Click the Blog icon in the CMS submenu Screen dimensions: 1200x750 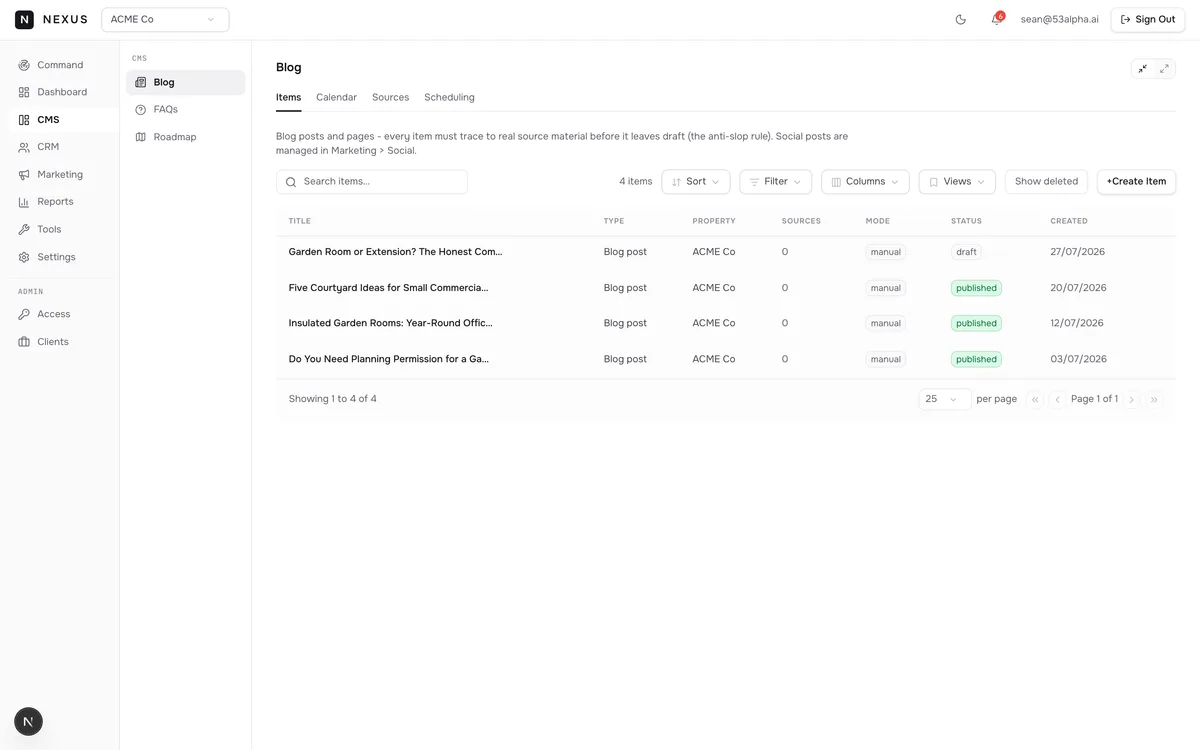click(x=141, y=82)
